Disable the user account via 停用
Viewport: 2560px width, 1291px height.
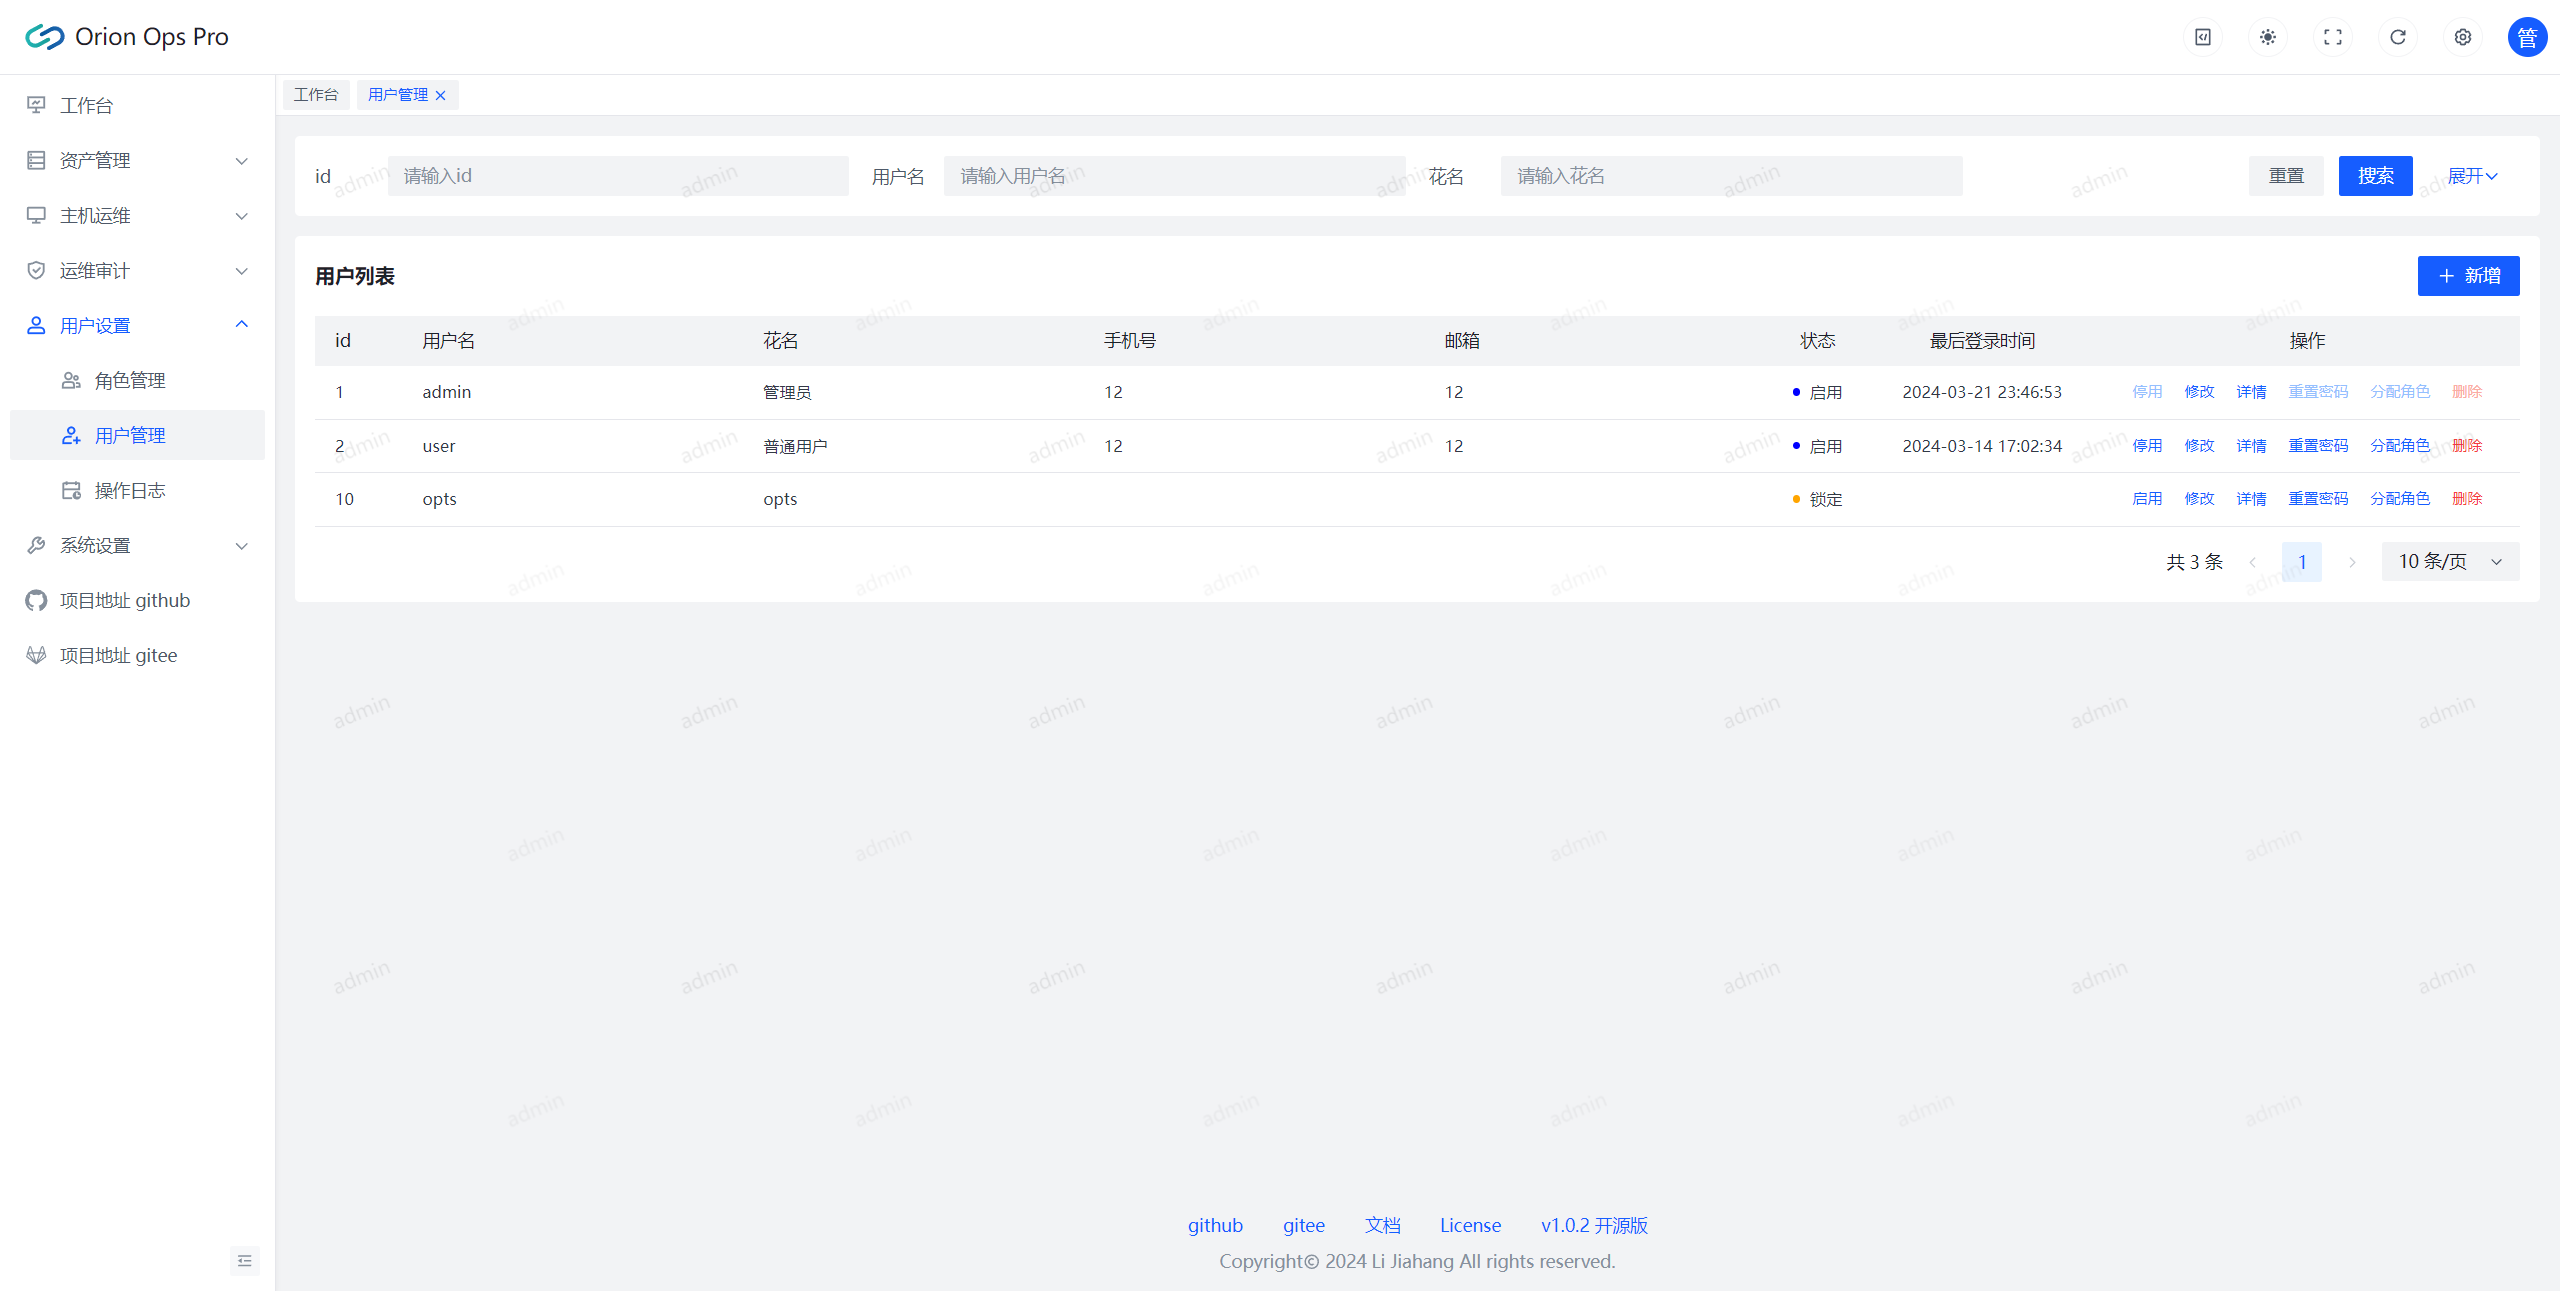click(x=2146, y=446)
